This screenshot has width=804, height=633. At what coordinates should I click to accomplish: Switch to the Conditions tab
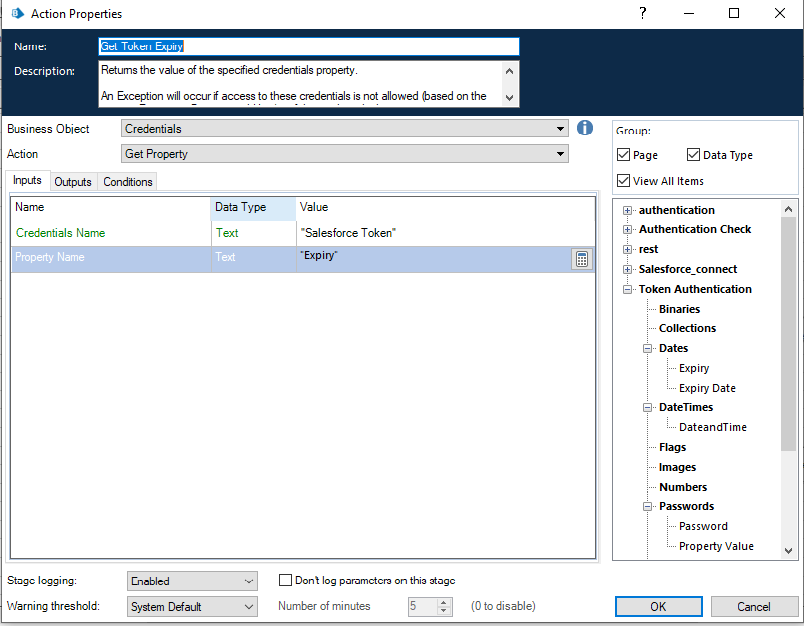click(x=128, y=182)
